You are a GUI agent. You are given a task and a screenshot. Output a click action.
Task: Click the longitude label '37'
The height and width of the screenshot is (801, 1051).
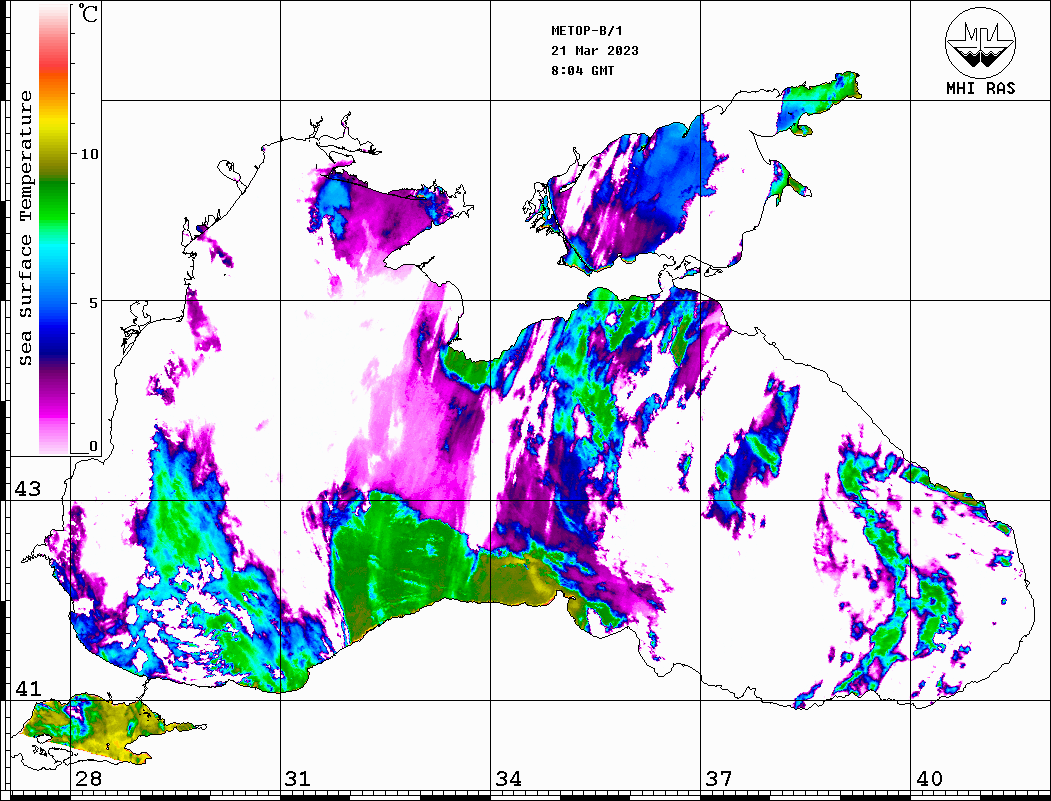coord(719,778)
